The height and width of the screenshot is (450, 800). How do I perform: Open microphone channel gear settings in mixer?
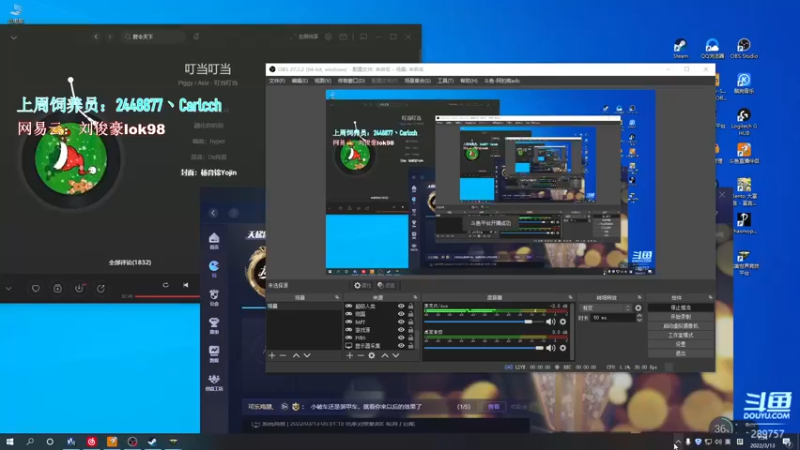tap(563, 321)
